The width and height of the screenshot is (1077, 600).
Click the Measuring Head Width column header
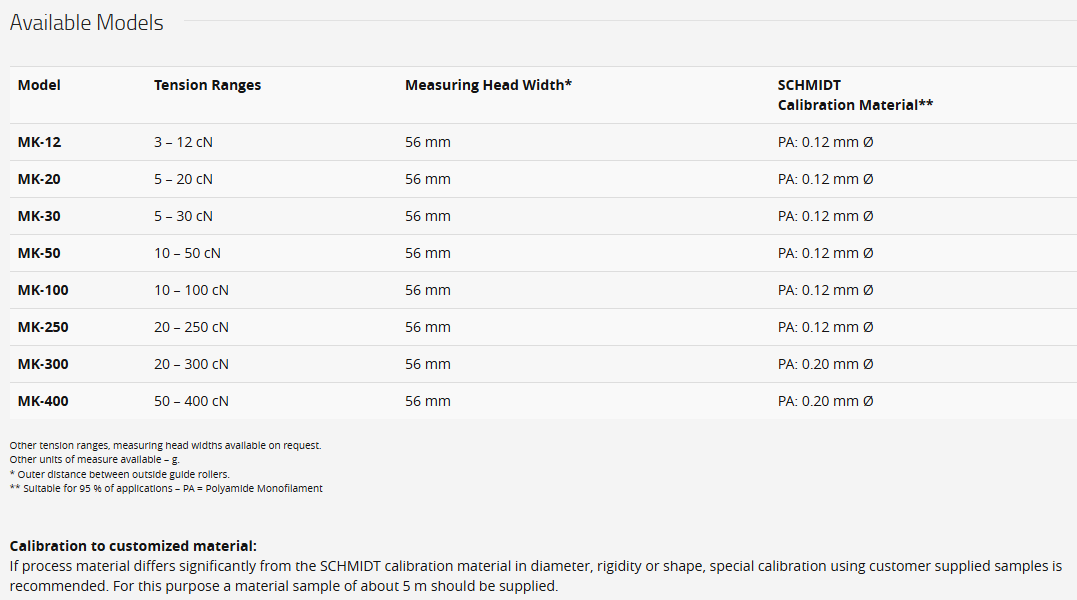[488, 85]
